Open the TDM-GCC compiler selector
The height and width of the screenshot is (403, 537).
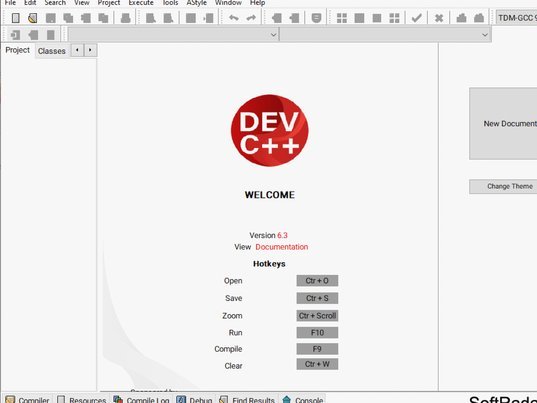[x=516, y=18]
